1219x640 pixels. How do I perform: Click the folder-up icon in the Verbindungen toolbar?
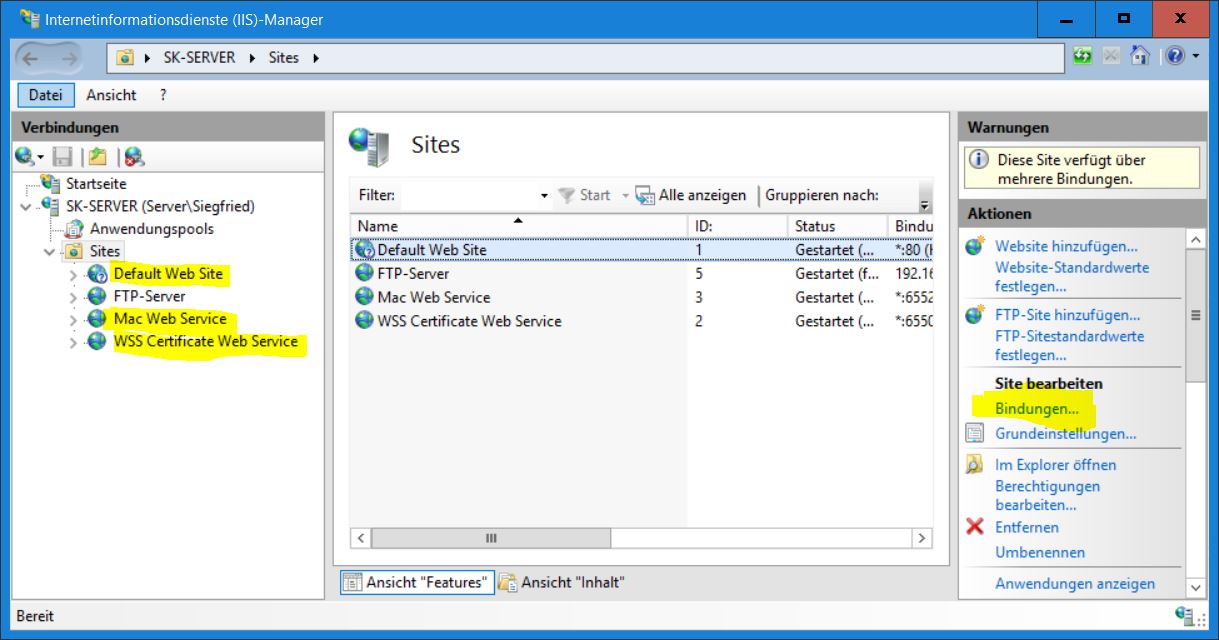(x=97, y=156)
